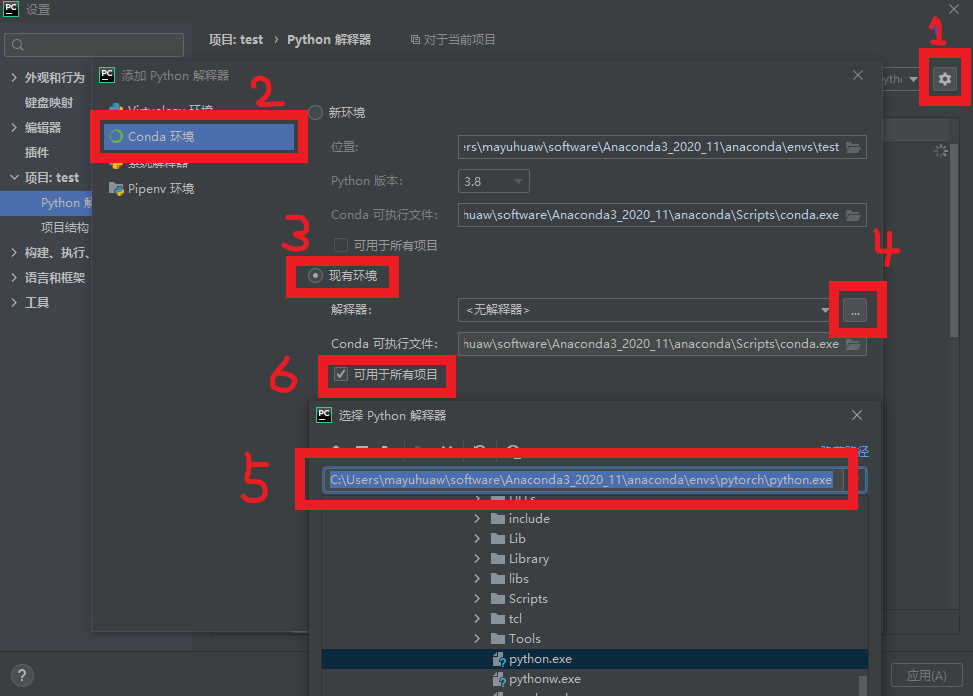Image resolution: width=973 pixels, height=696 pixels.
Task: Click the Tools folder icon
Action: [x=498, y=638]
